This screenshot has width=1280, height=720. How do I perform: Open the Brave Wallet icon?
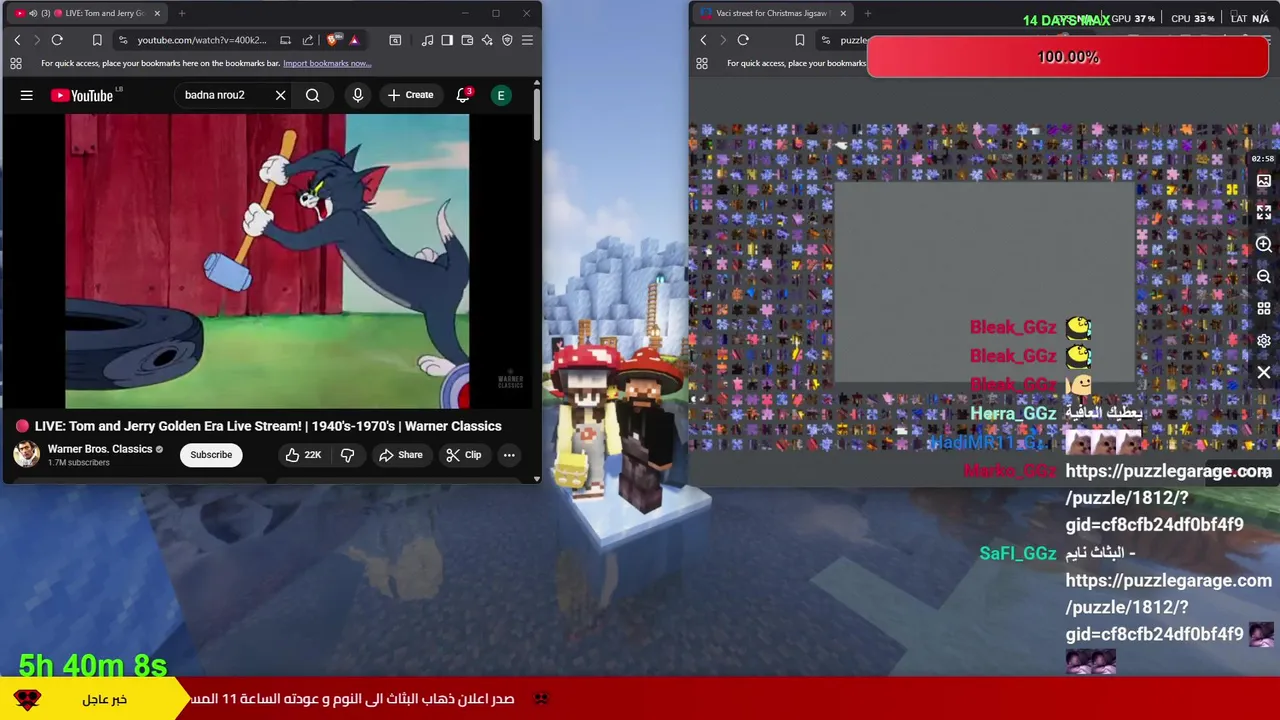[467, 40]
